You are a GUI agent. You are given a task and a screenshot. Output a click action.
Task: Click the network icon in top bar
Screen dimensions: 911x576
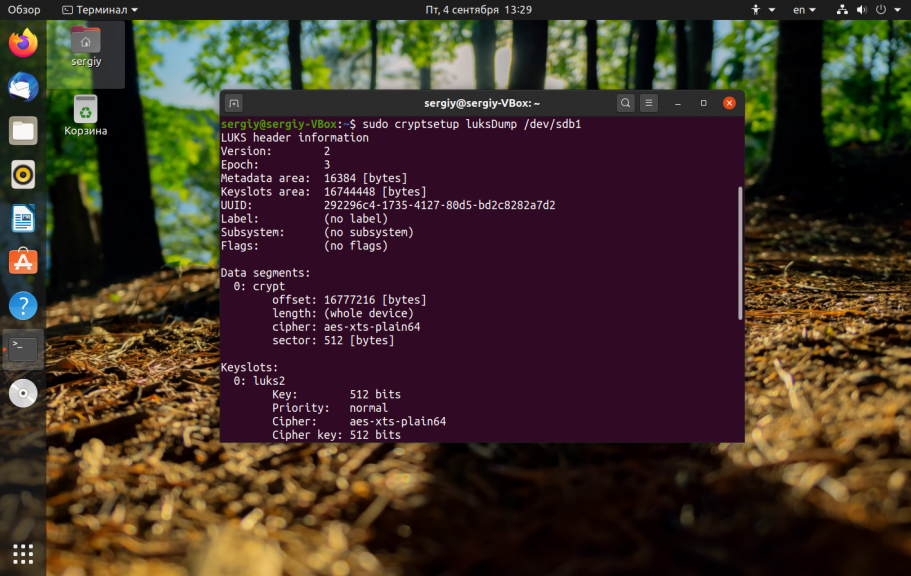[x=842, y=10]
